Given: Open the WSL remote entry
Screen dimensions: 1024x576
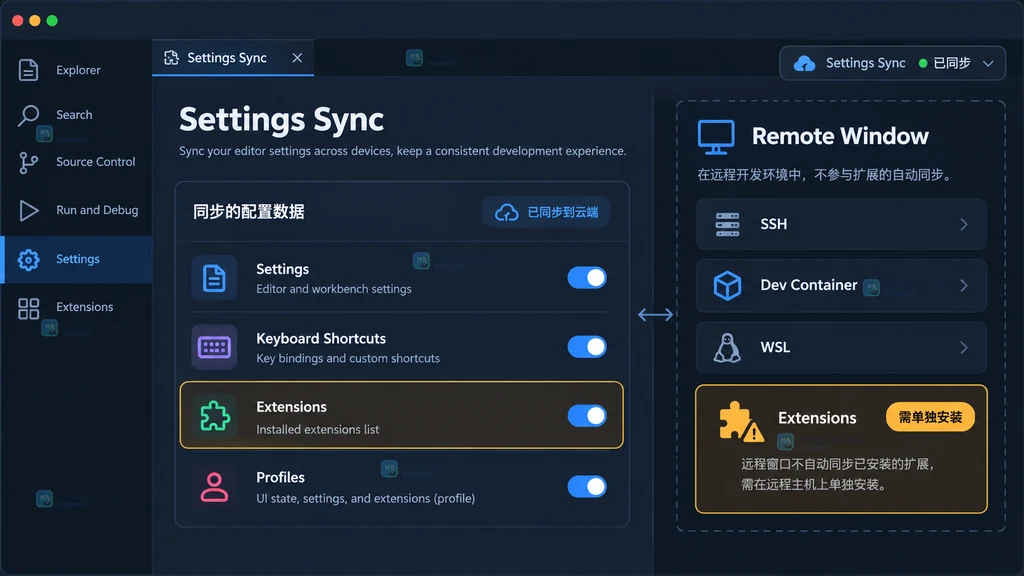Looking at the screenshot, I should [x=841, y=347].
